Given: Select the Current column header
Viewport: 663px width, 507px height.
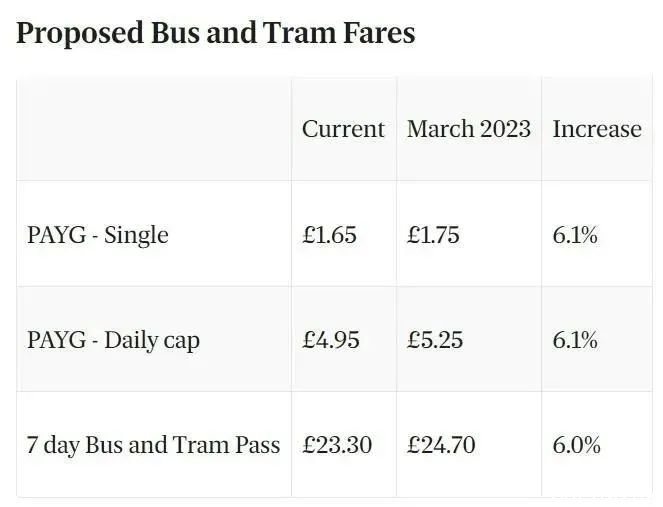Looking at the screenshot, I should 343,129.
